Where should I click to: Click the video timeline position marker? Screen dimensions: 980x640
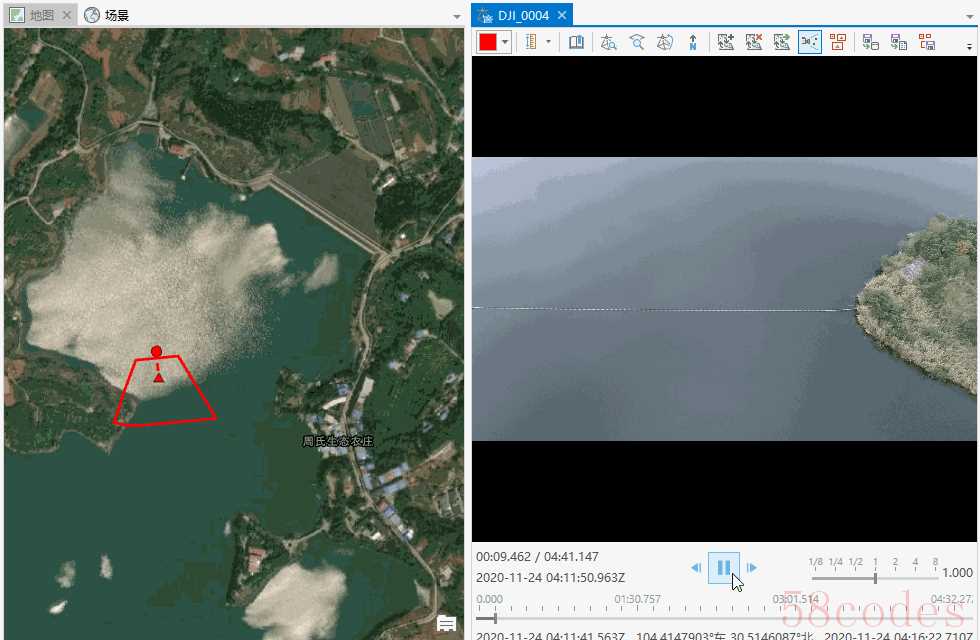pyautogui.click(x=493, y=618)
